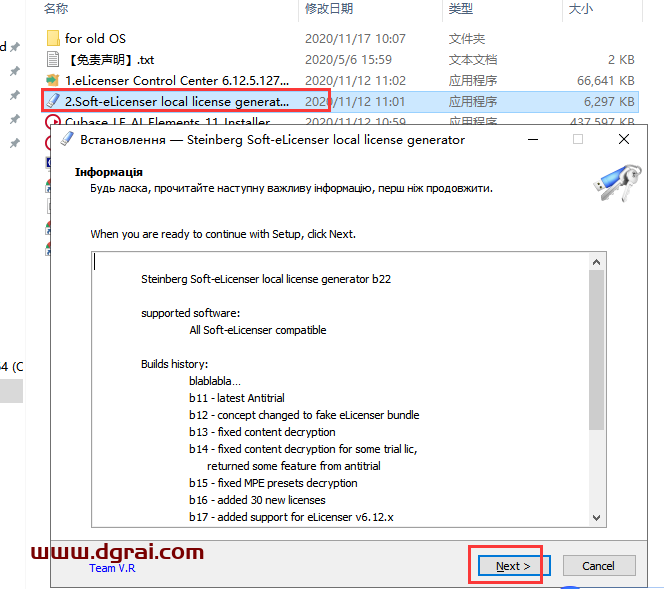This screenshot has width=664, height=589.
Task: Open the 'for old OS' folder icon
Action: tap(53, 38)
